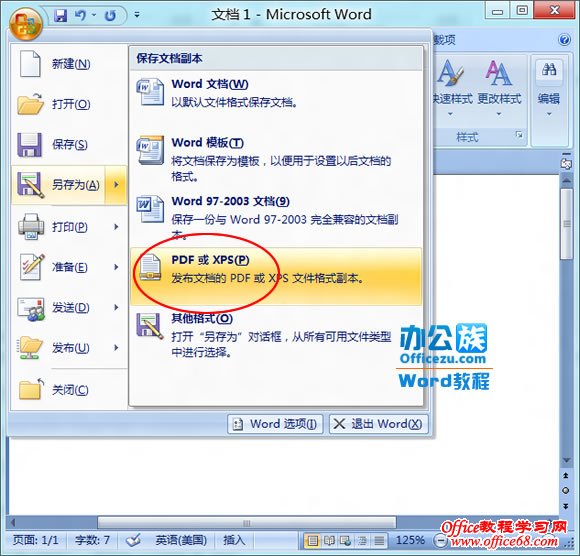Choose Word 97-2003 文档(9) save option

coord(276,218)
